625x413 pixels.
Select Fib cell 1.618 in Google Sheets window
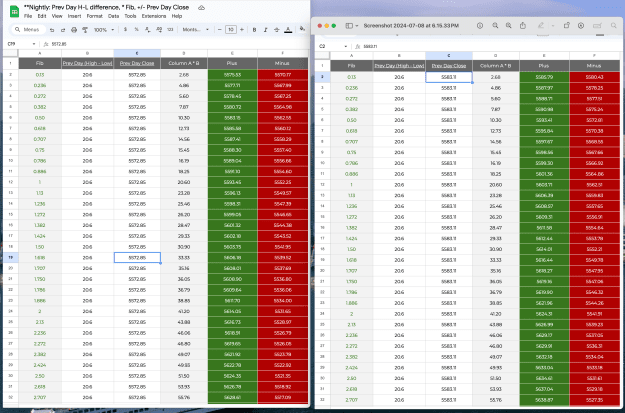click(x=39, y=258)
